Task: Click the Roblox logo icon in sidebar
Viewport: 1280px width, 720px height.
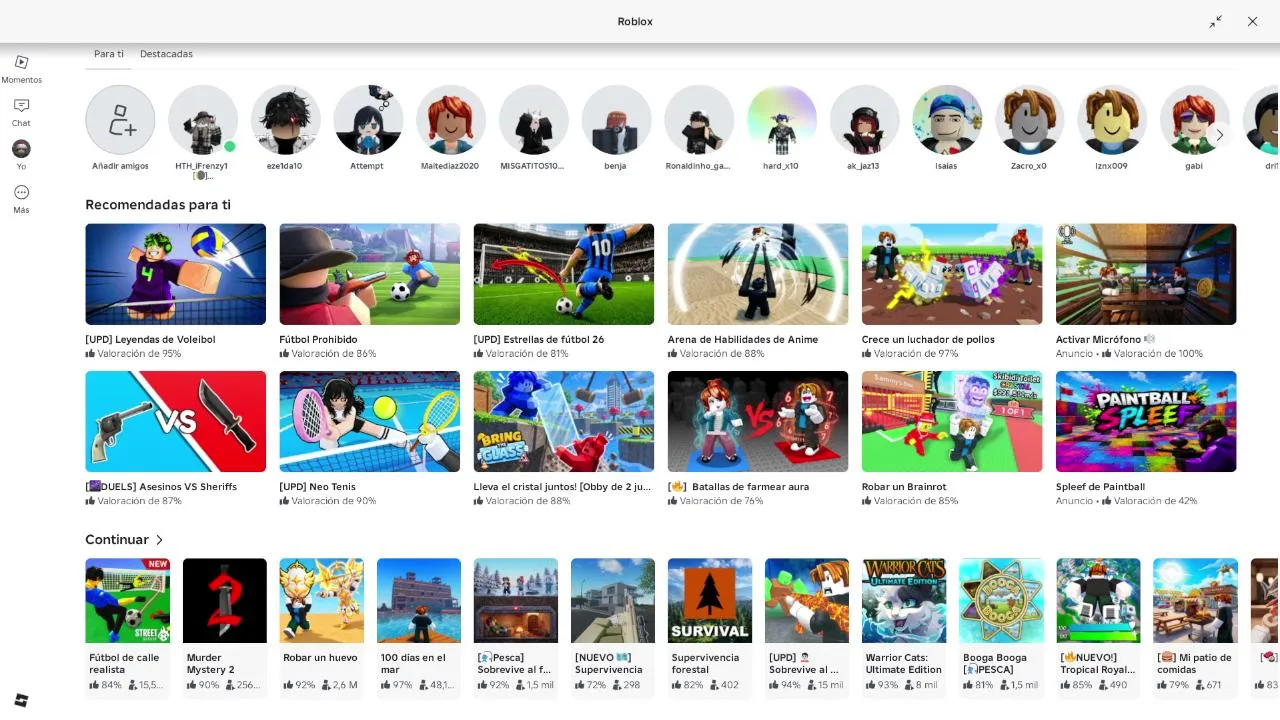Action: pos(21,700)
